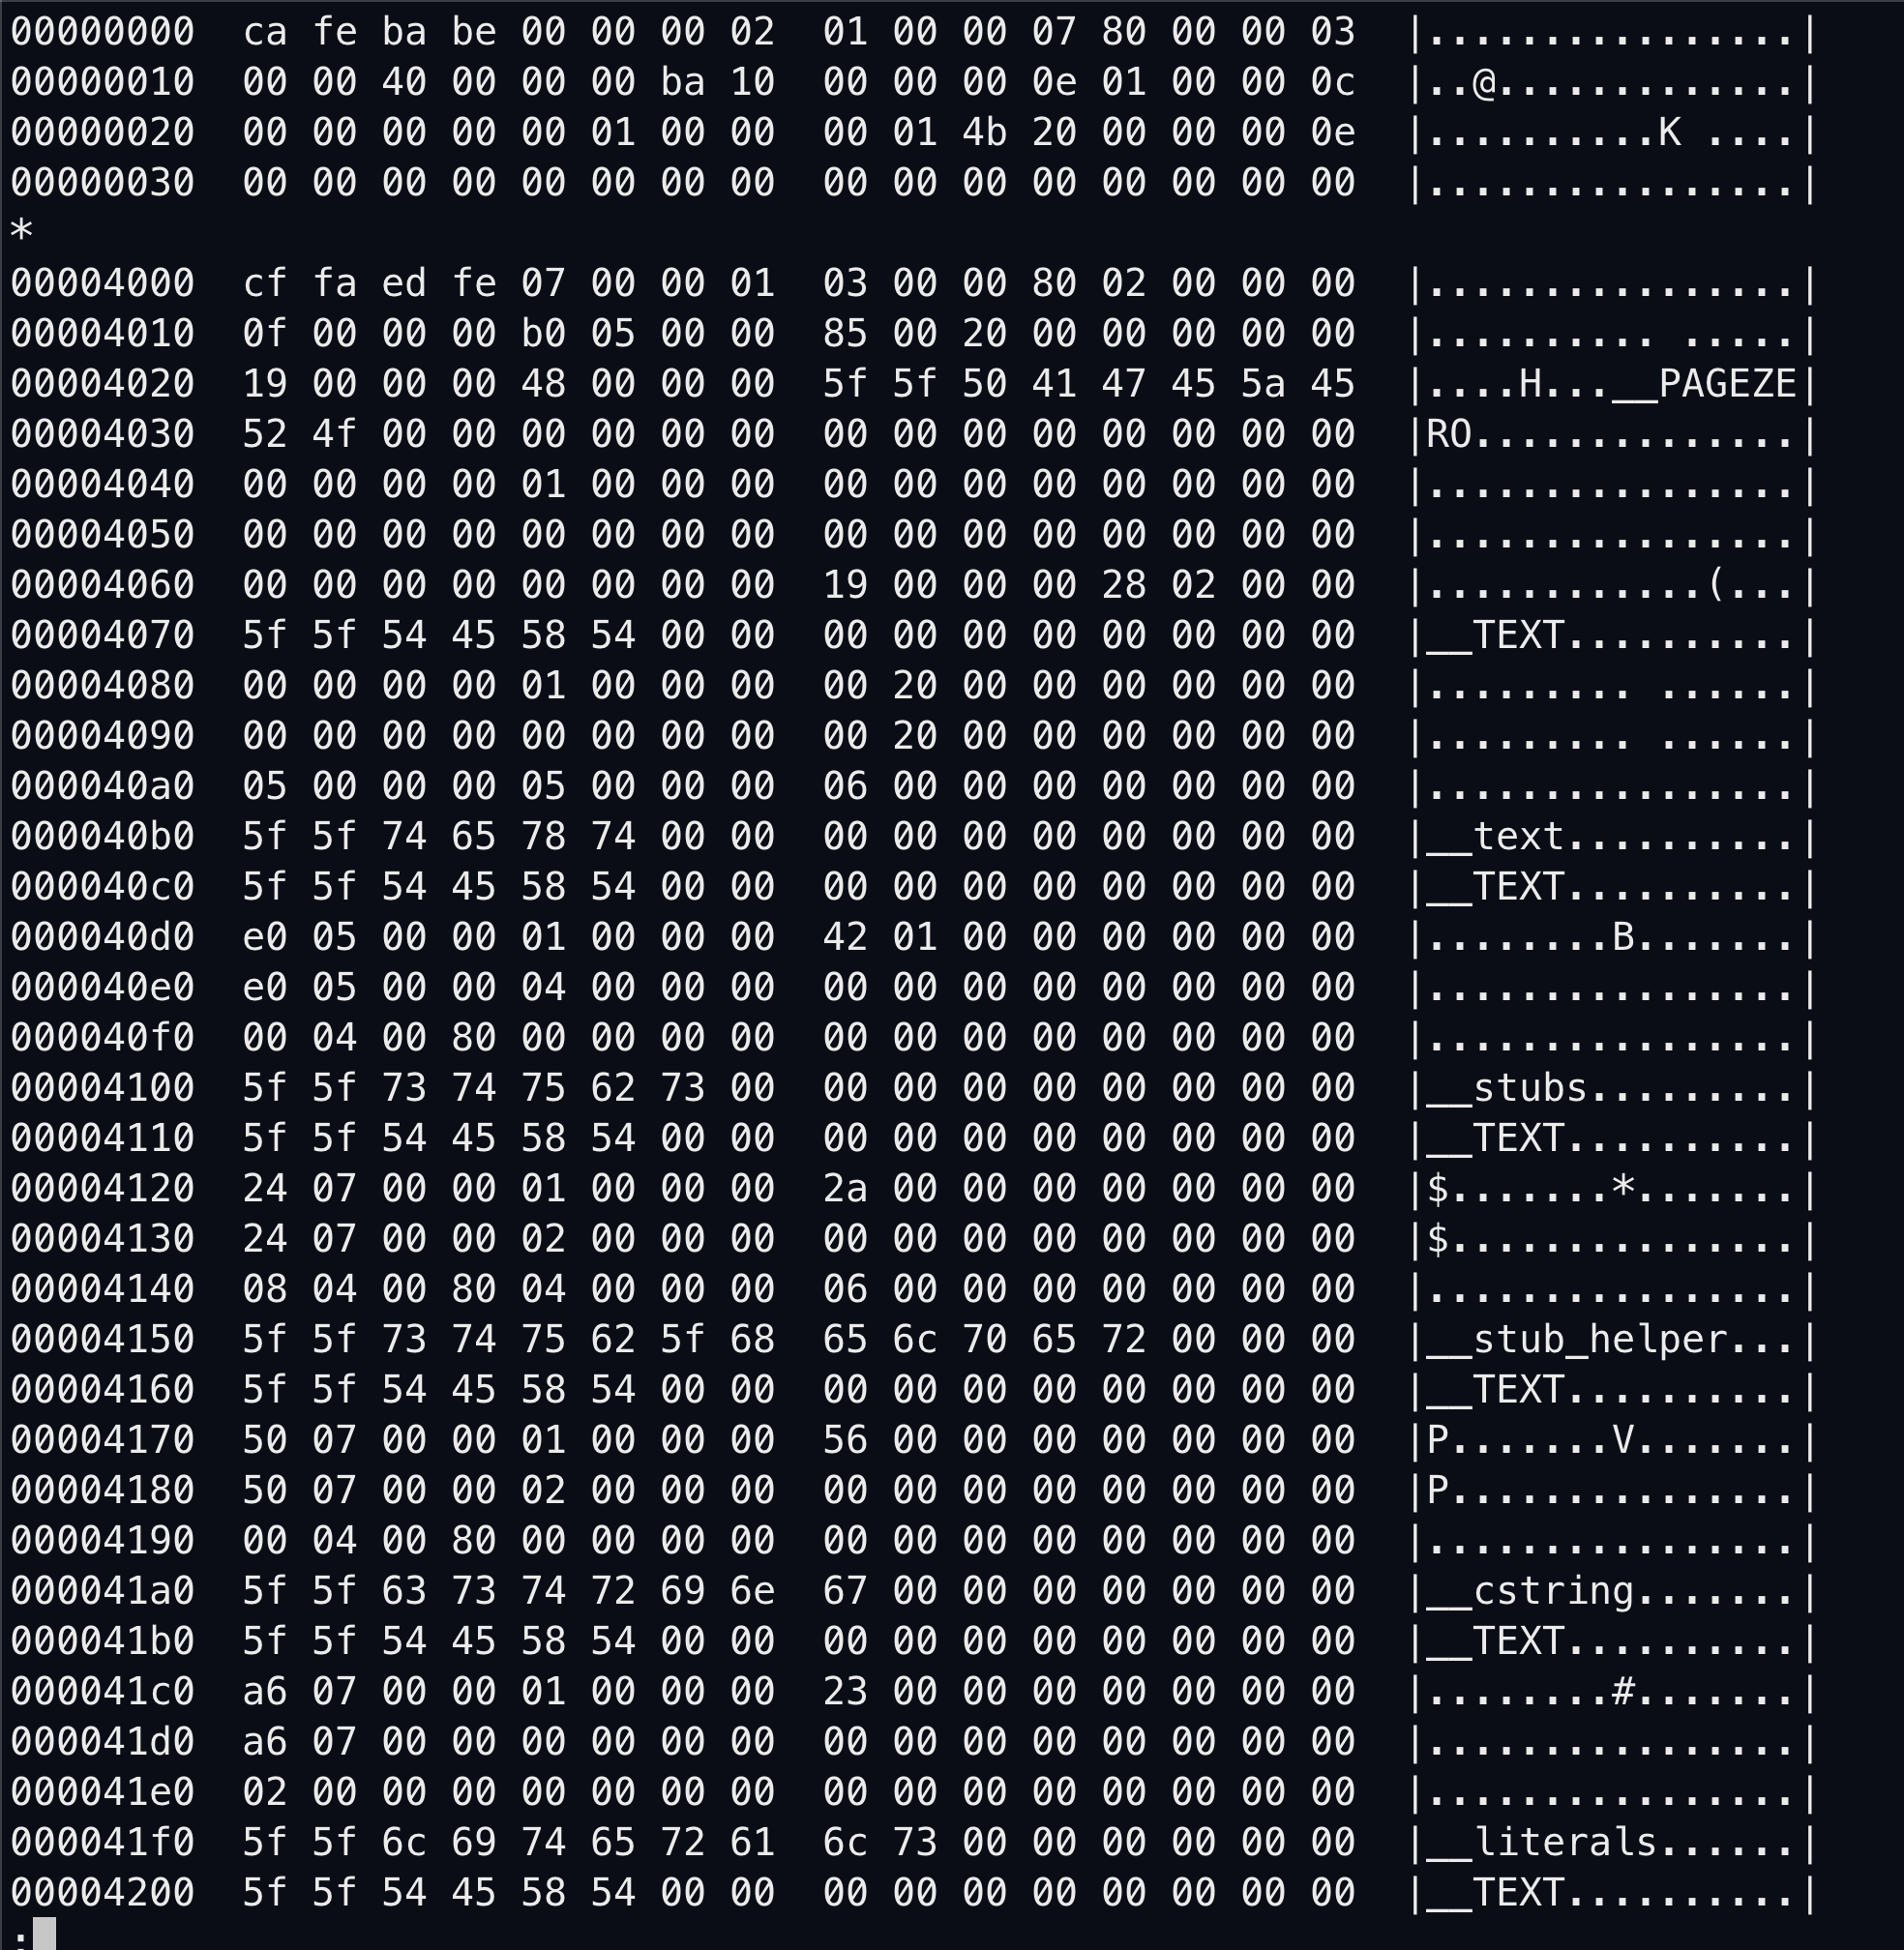Click ASCII text 'RO' in row 00004030
Viewport: 1904px width, 1950px height.
point(1448,434)
